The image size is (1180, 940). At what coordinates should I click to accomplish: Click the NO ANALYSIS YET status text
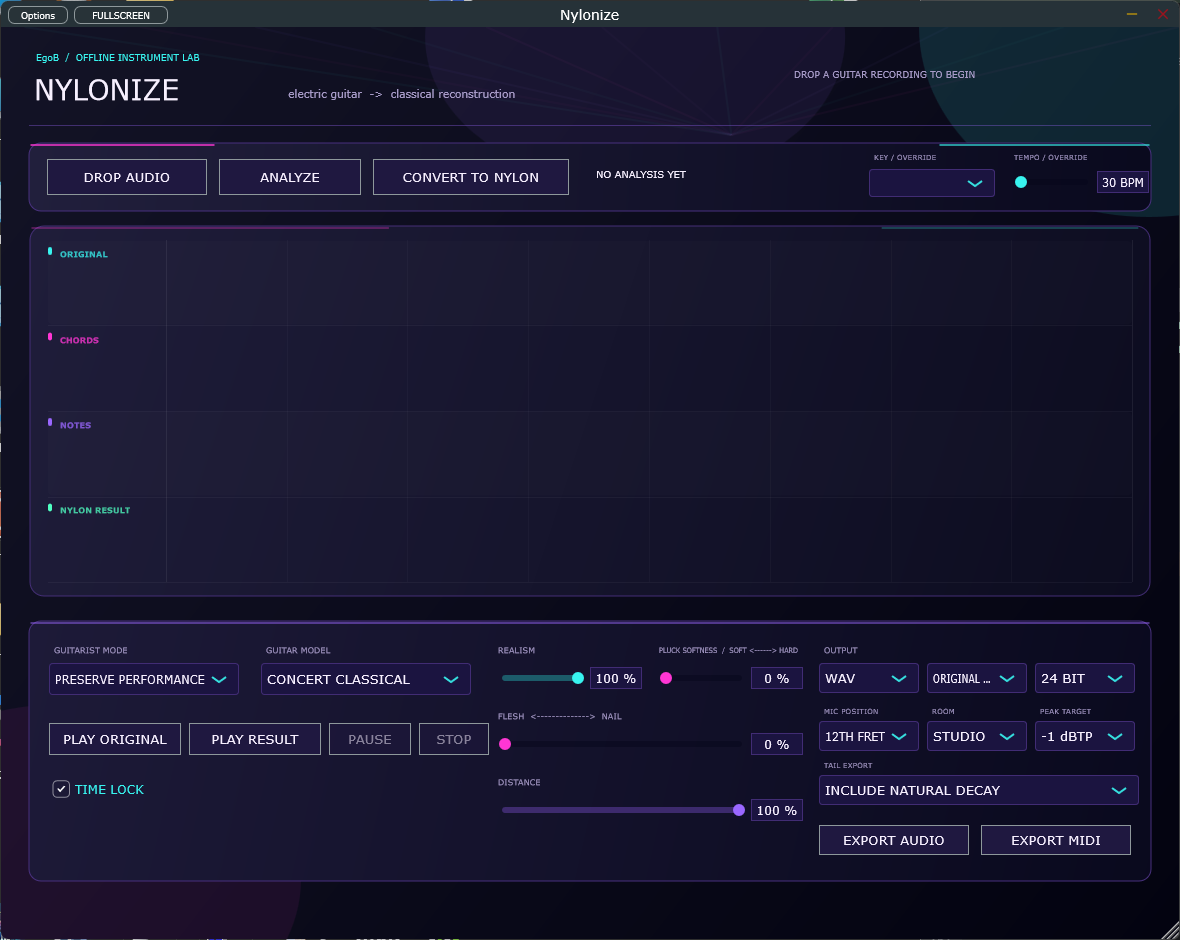coord(640,175)
